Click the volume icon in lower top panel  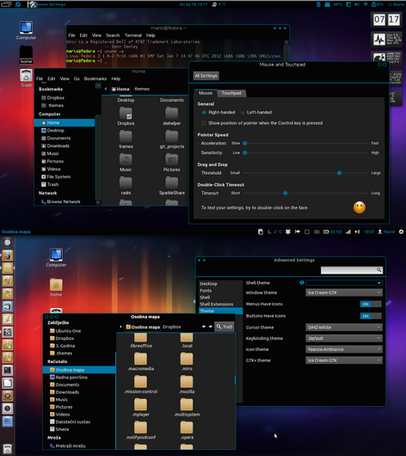tap(357, 232)
